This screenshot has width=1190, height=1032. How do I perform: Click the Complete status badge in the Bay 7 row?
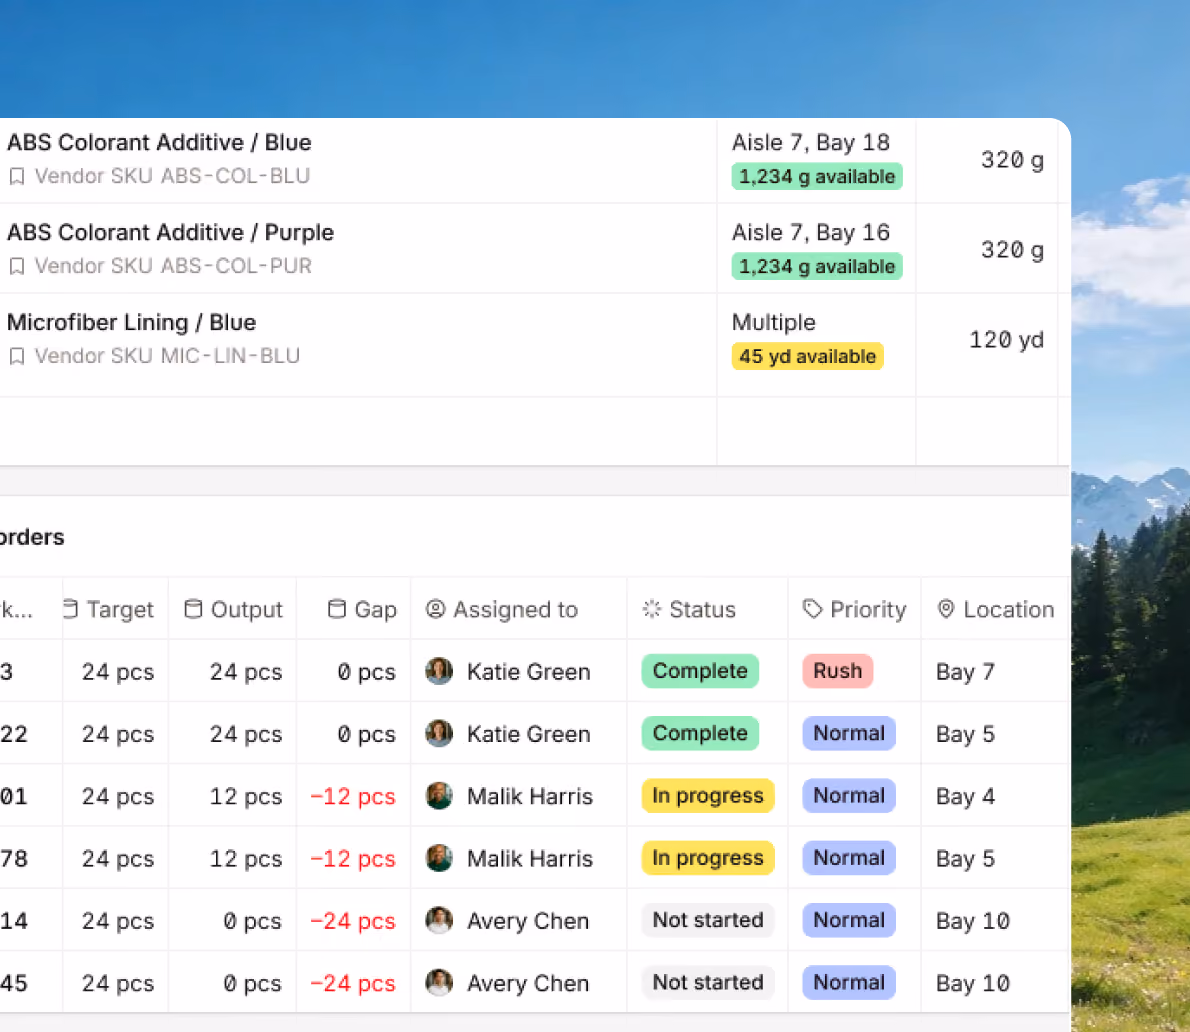click(x=700, y=672)
